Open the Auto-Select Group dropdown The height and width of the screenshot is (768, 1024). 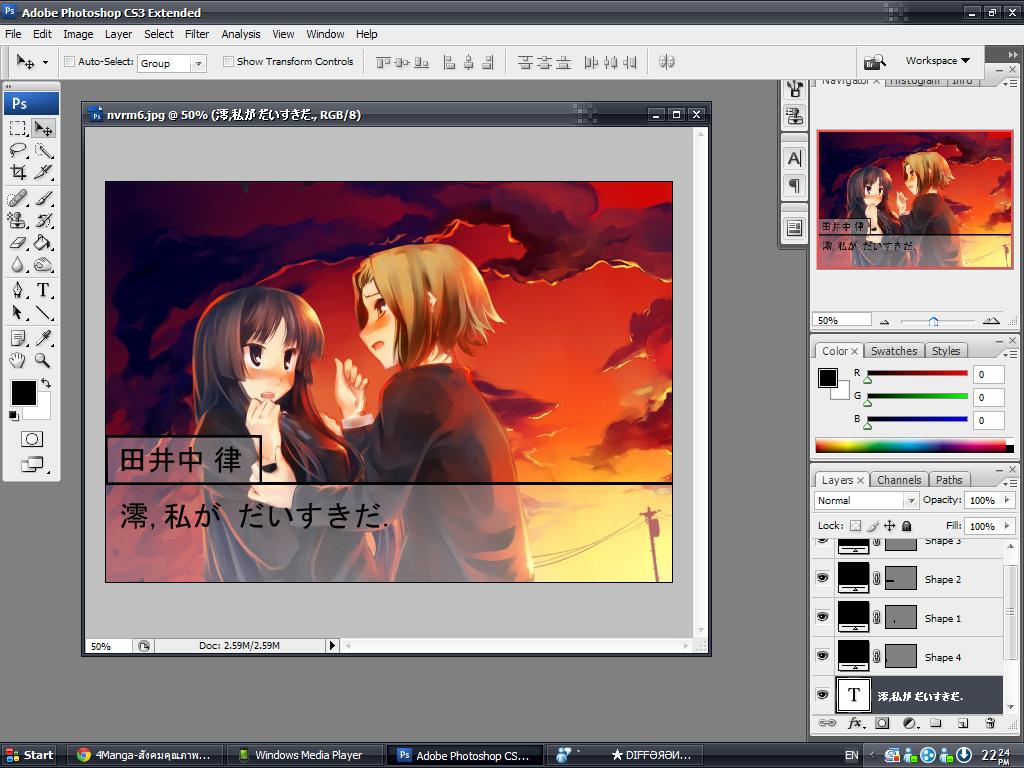click(198, 63)
